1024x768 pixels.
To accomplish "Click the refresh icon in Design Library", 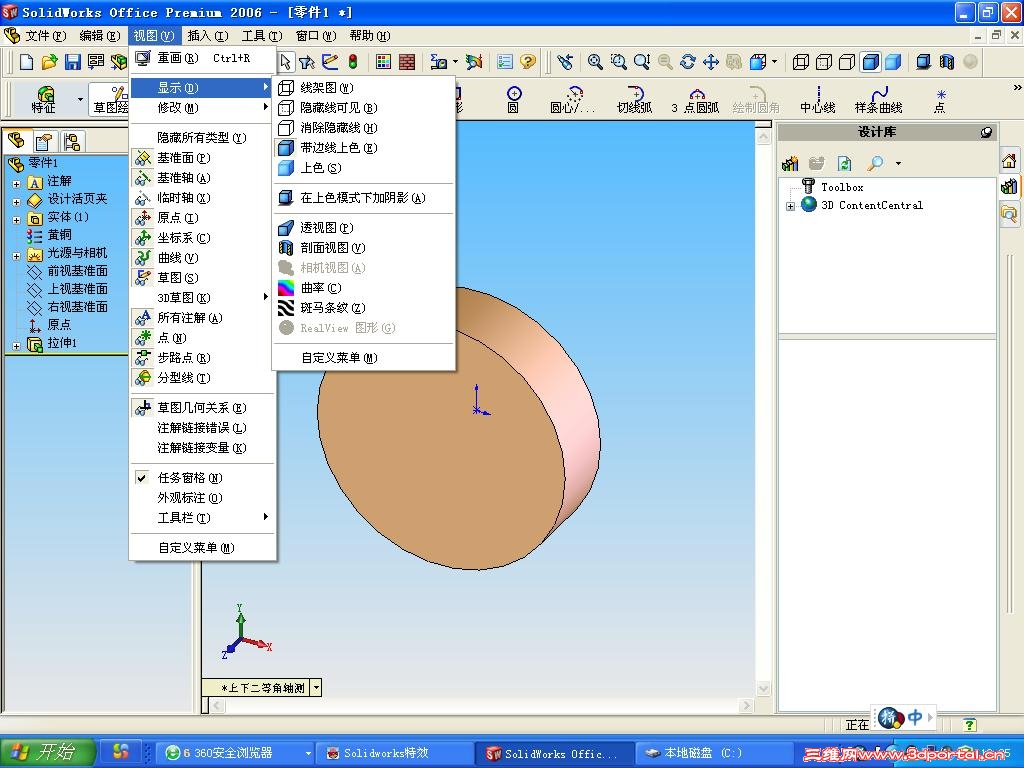I will tap(844, 163).
